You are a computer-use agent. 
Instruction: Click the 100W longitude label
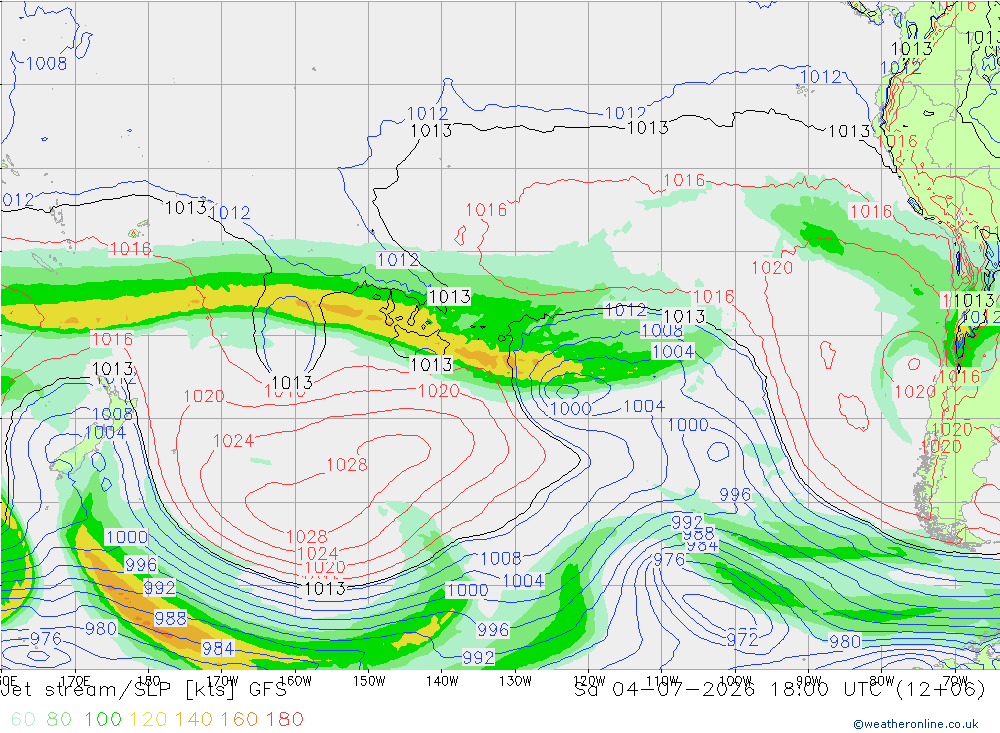[735, 681]
